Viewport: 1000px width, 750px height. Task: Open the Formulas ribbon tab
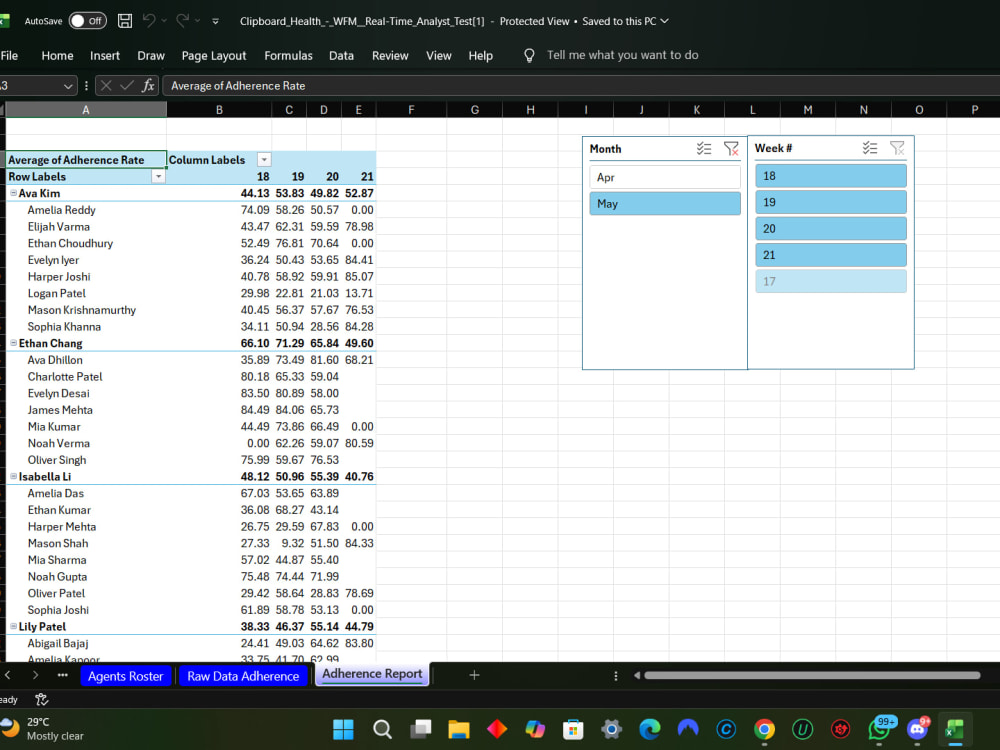288,55
